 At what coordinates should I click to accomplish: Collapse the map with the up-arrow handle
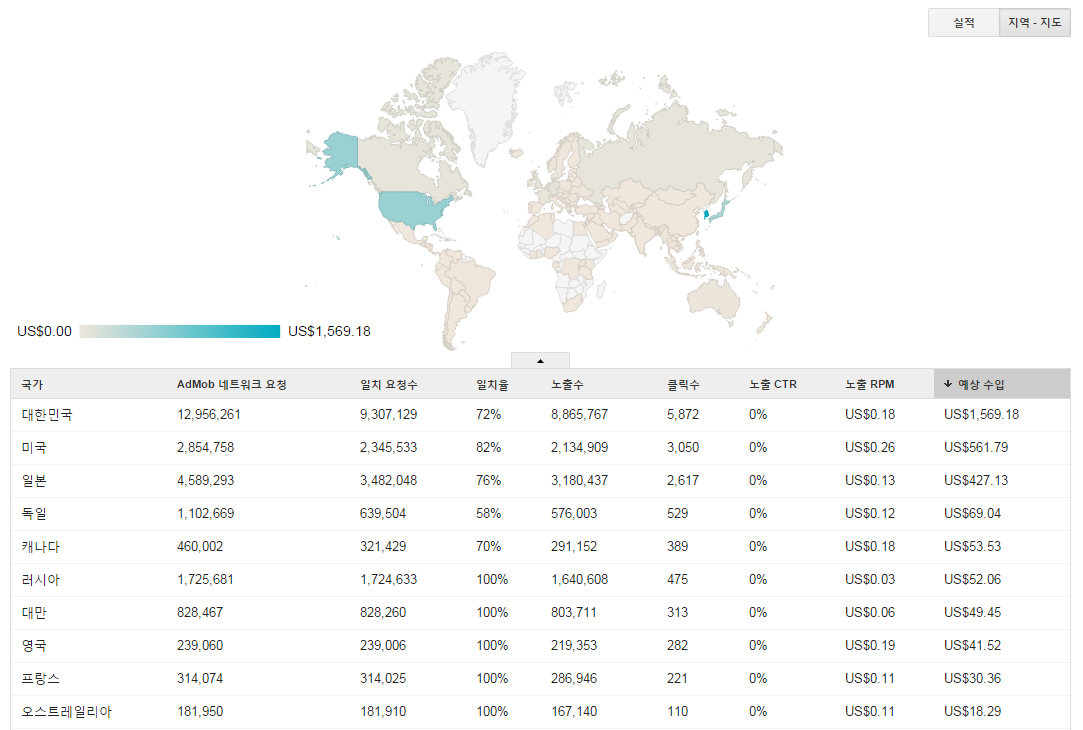click(x=540, y=361)
